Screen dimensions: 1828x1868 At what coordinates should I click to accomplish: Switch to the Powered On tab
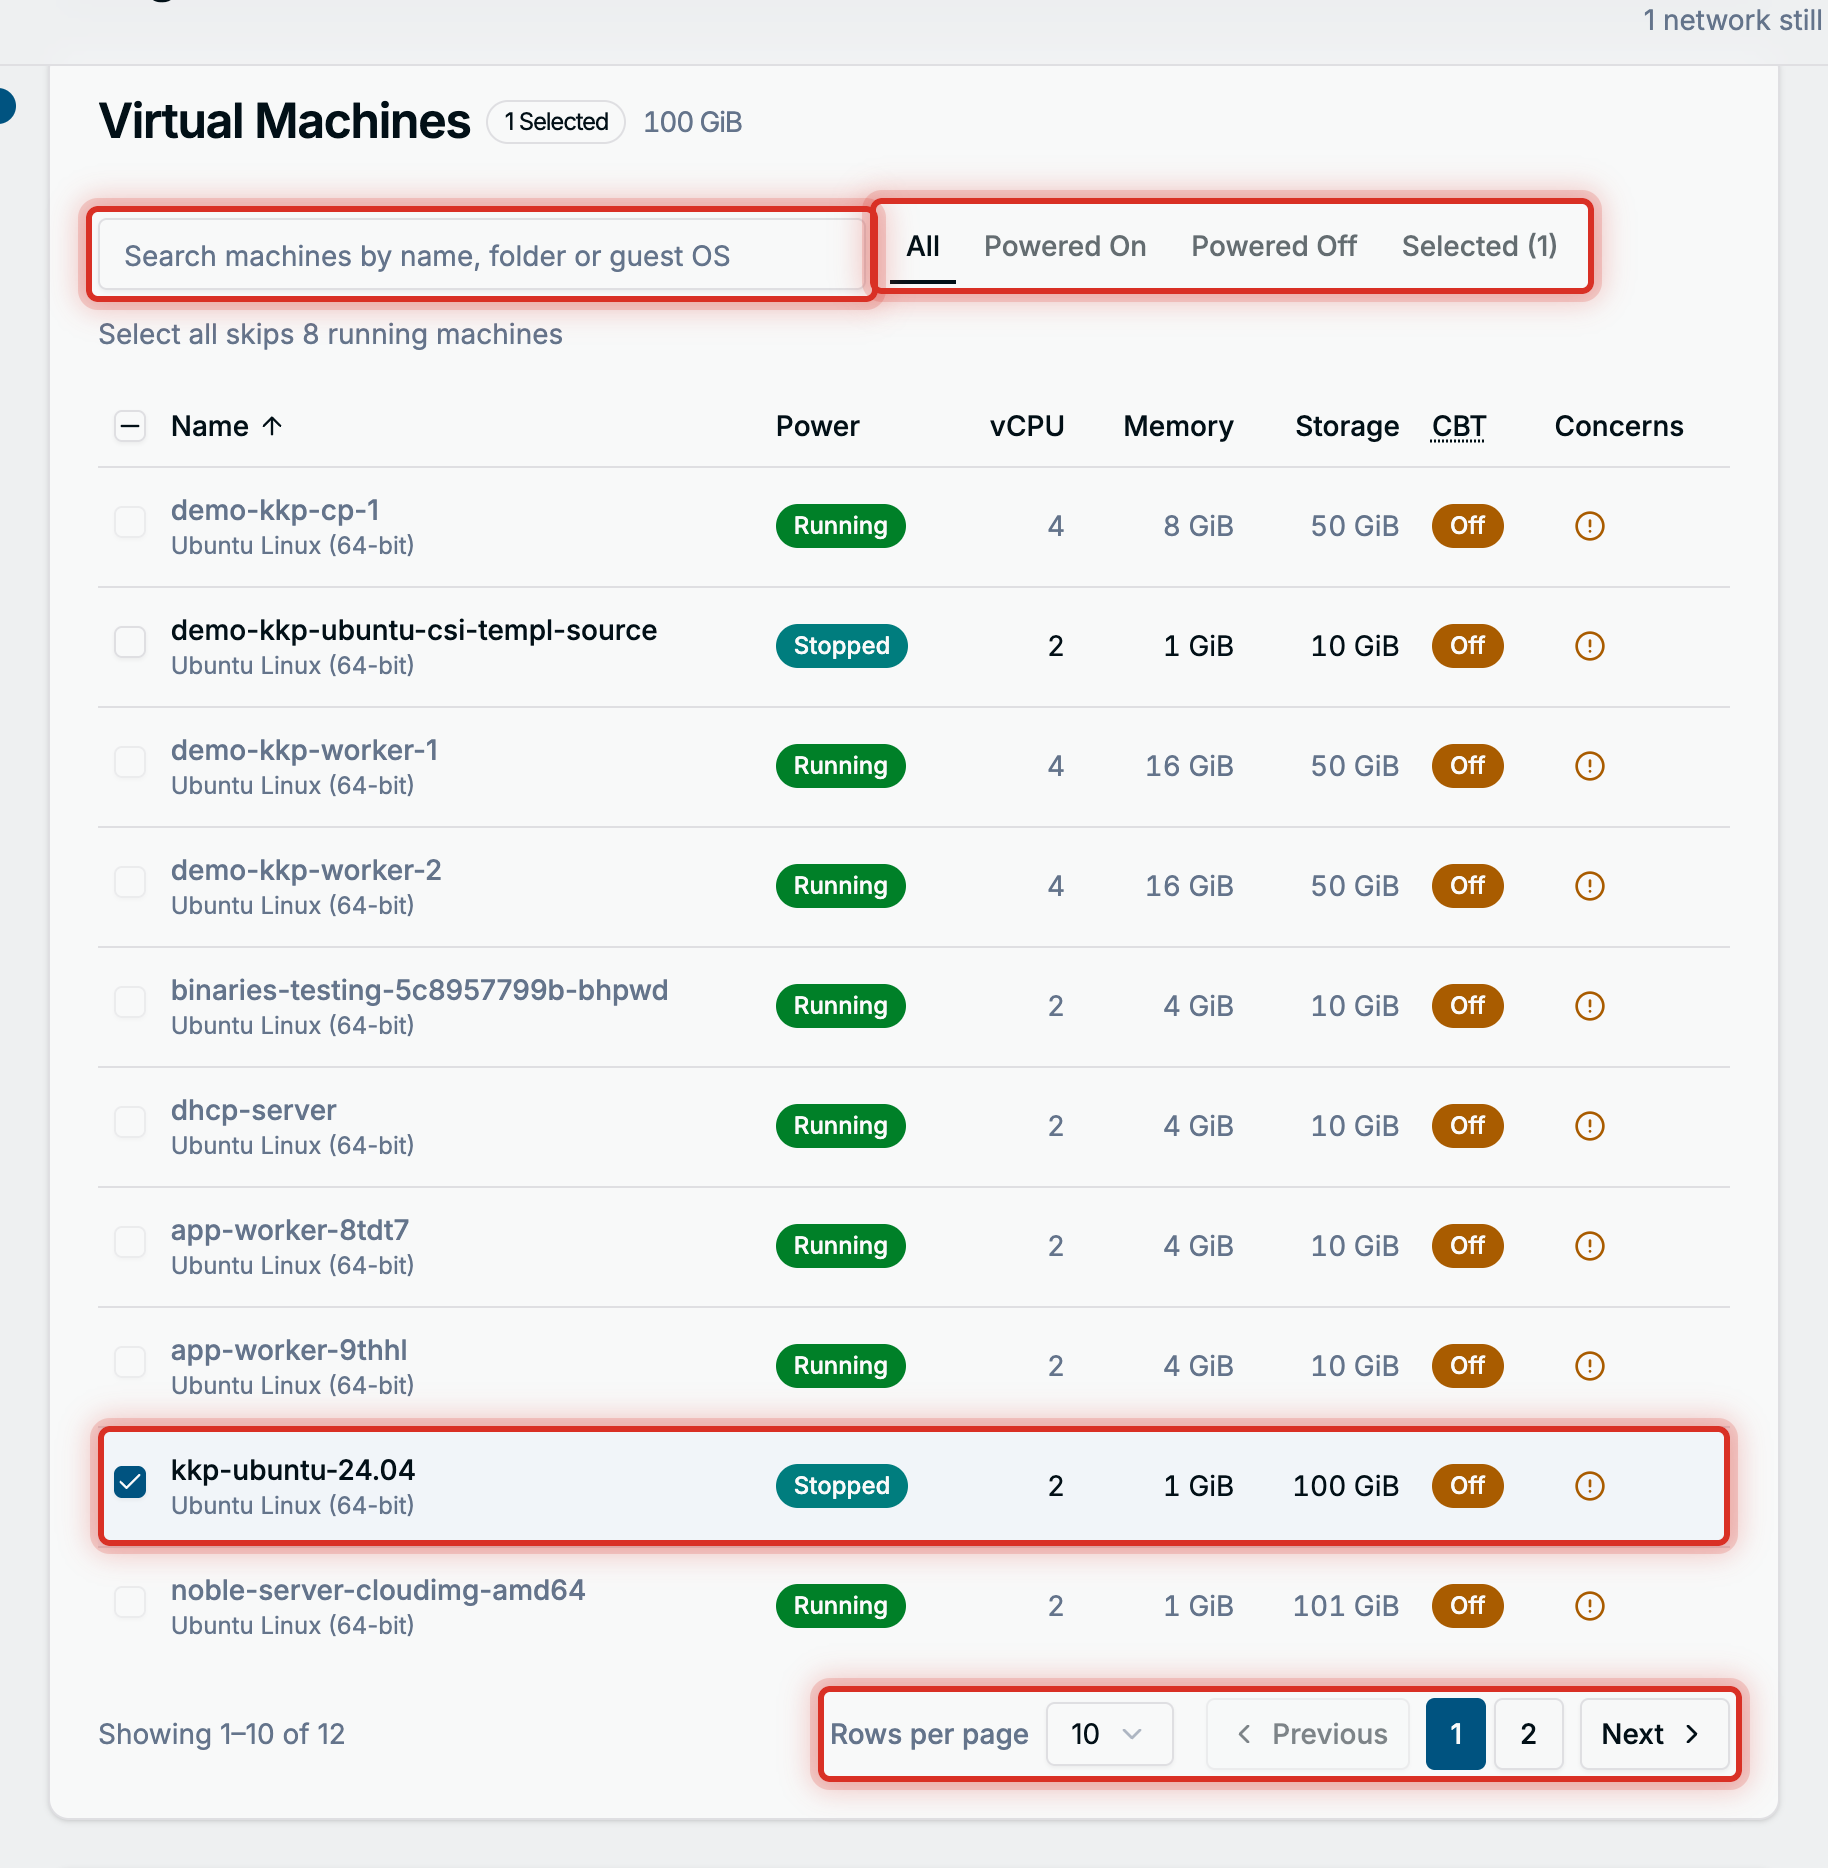coord(1065,247)
